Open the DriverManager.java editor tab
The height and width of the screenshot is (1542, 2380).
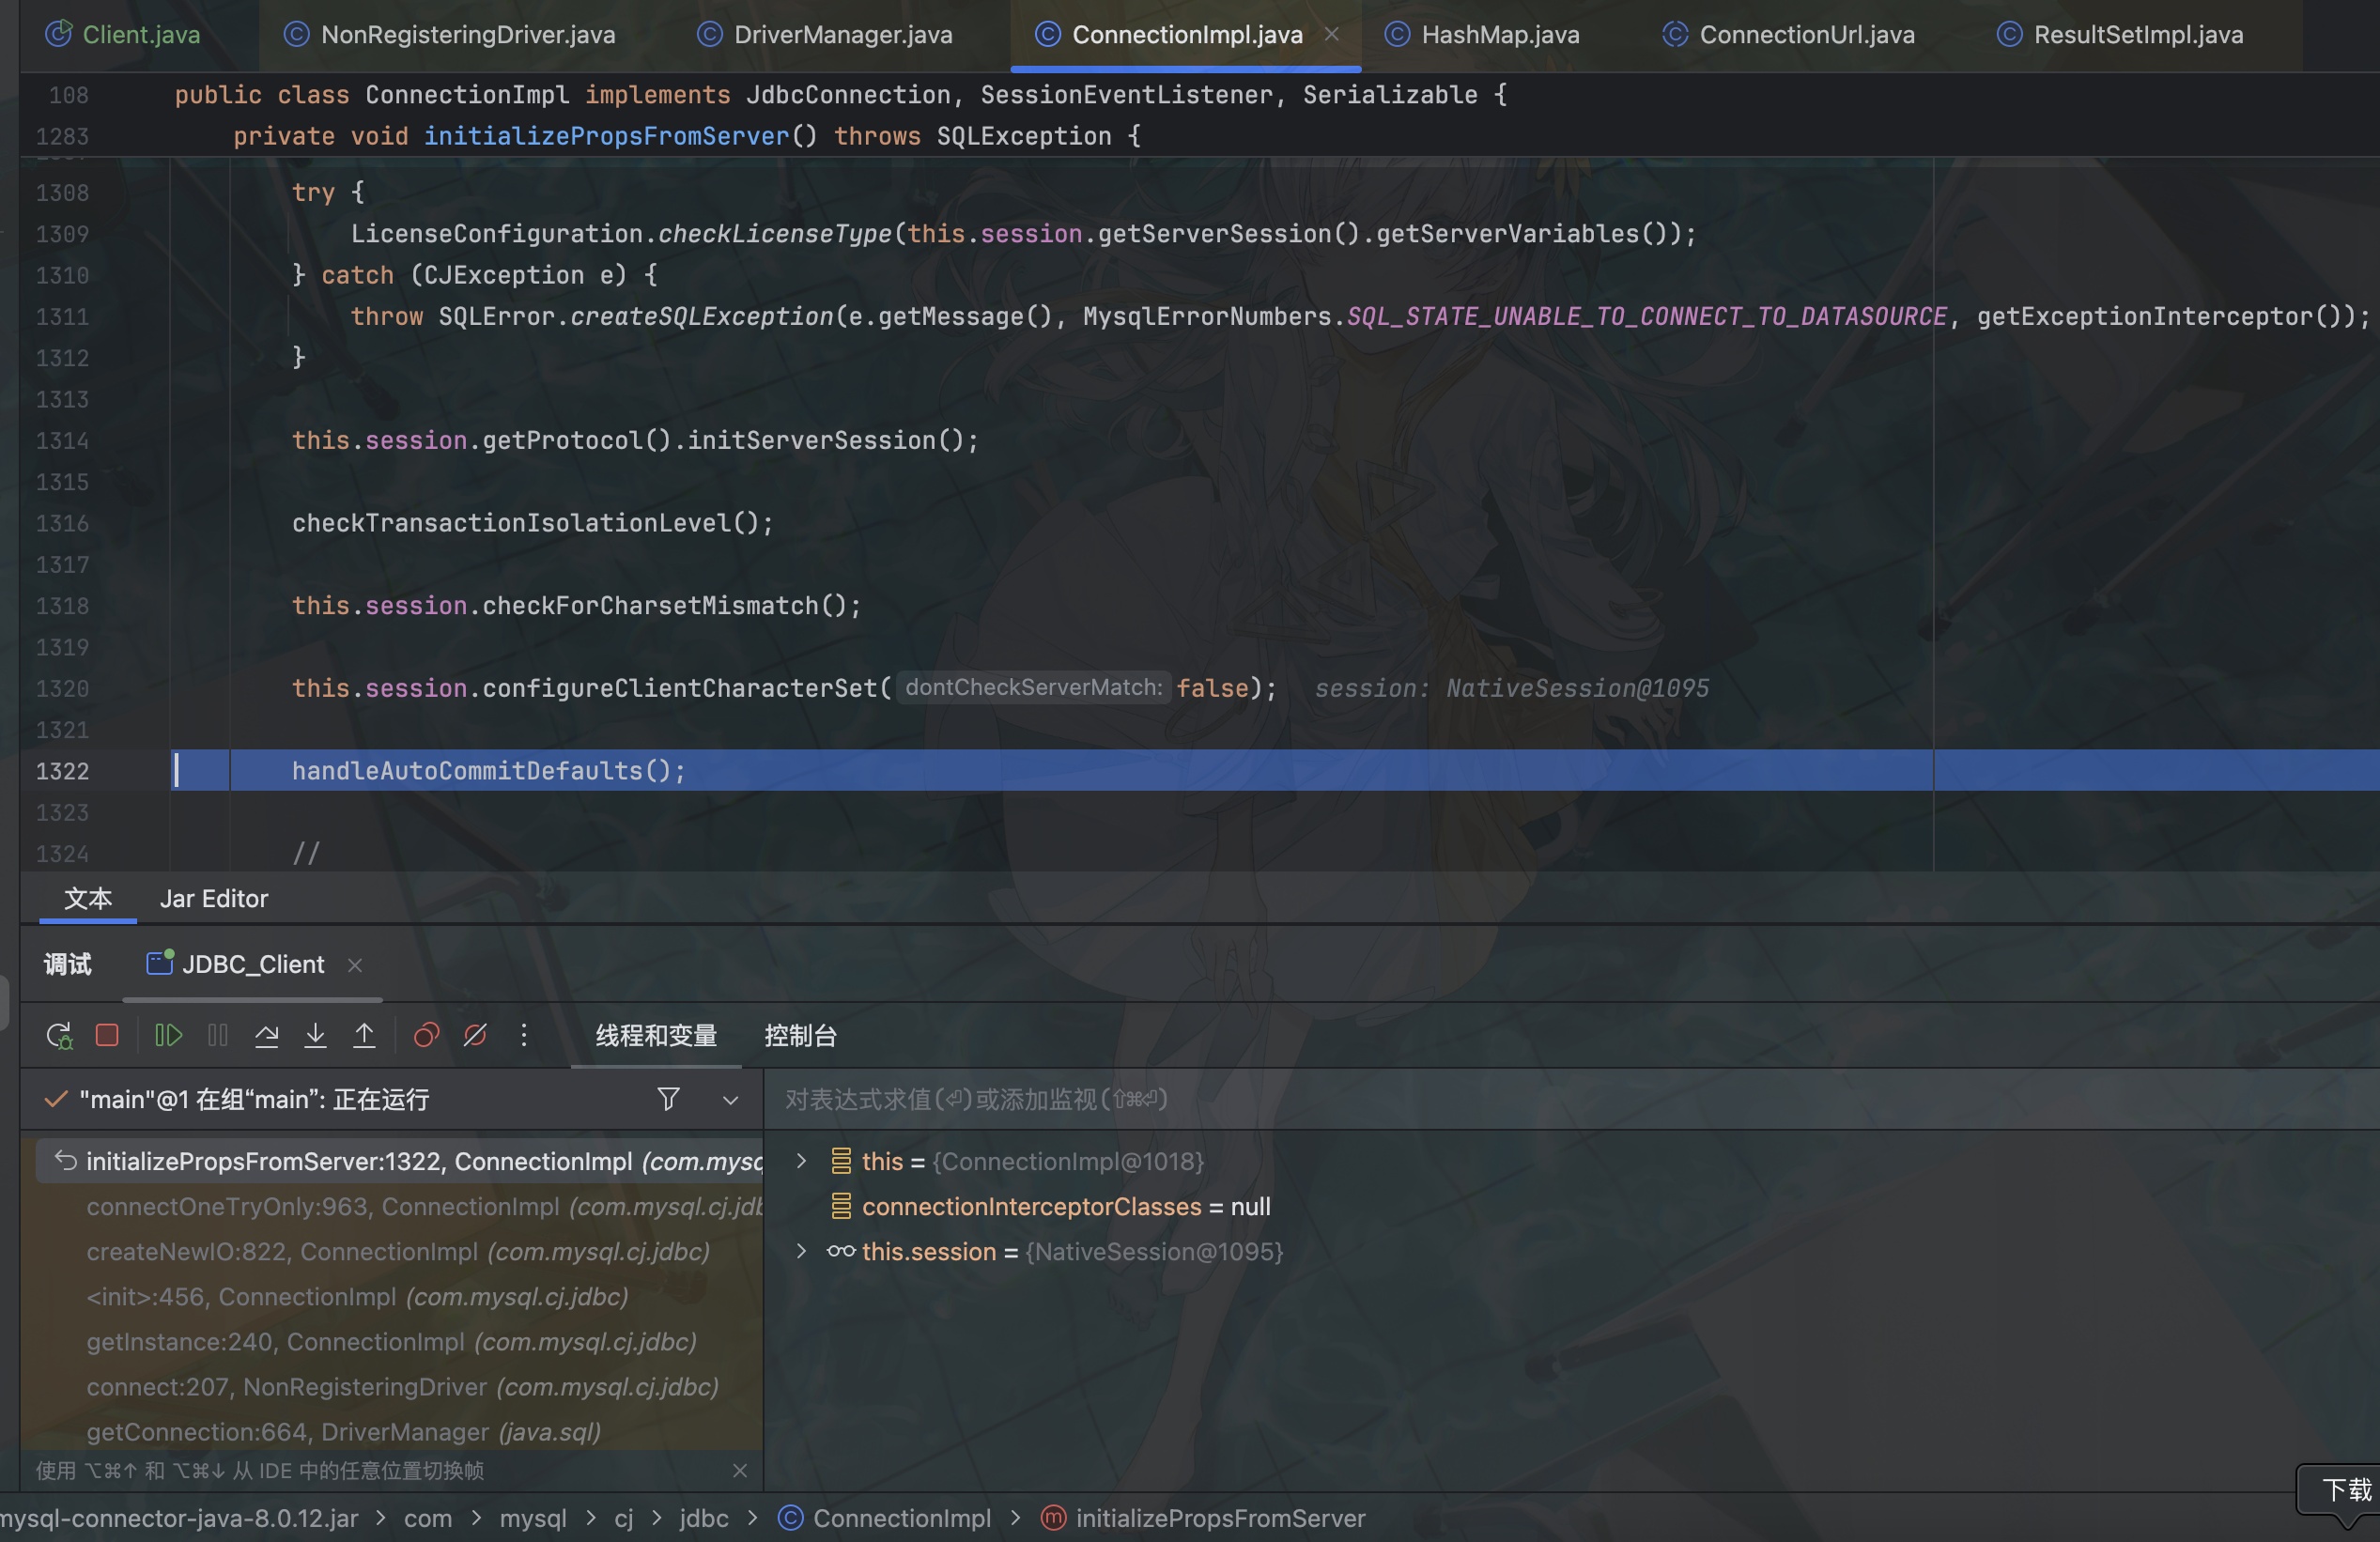click(x=842, y=35)
